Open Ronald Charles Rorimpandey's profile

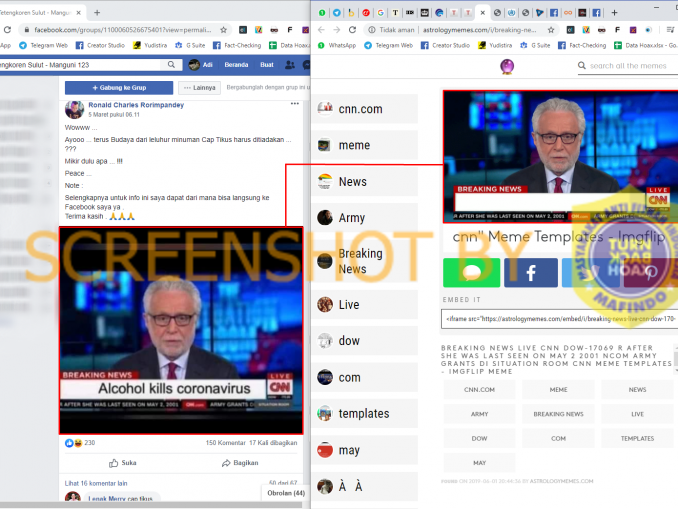(136, 105)
